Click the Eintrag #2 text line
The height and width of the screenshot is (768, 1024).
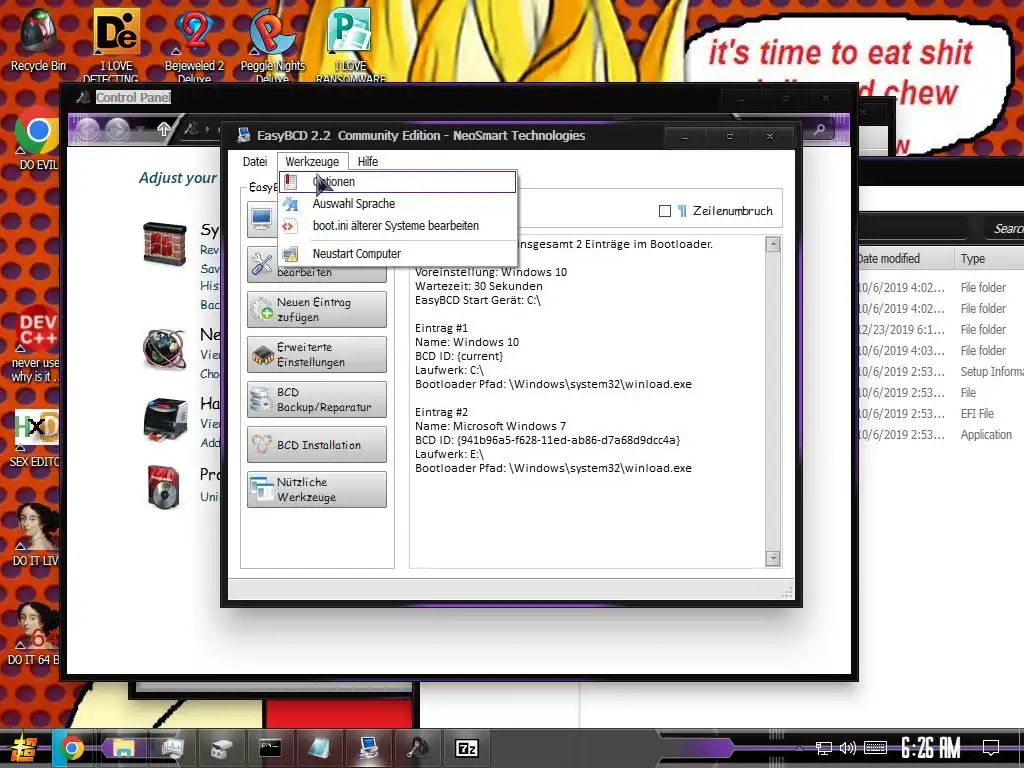point(441,412)
